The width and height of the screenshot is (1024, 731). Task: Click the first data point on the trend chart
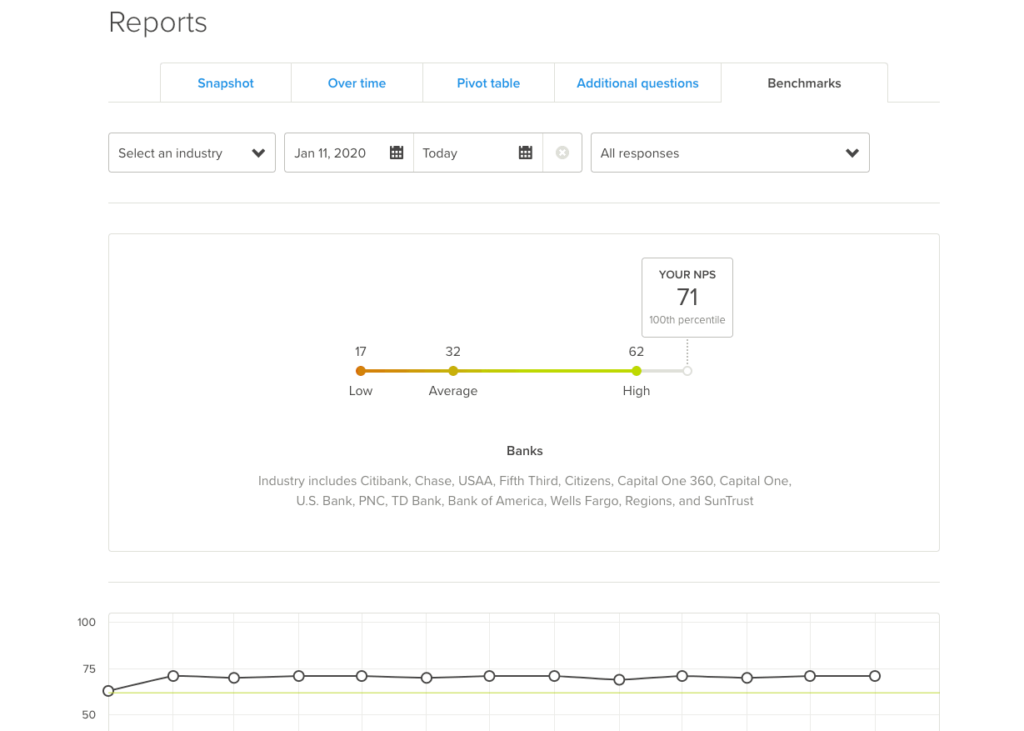click(108, 690)
